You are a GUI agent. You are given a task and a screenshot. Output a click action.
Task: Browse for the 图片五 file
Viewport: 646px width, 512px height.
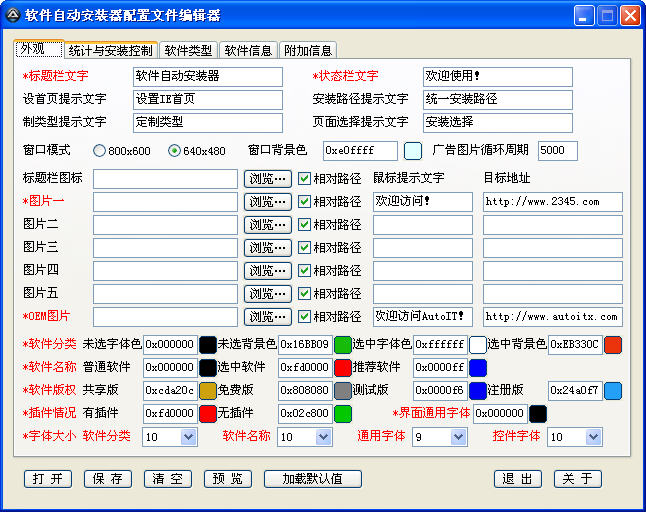[268, 294]
